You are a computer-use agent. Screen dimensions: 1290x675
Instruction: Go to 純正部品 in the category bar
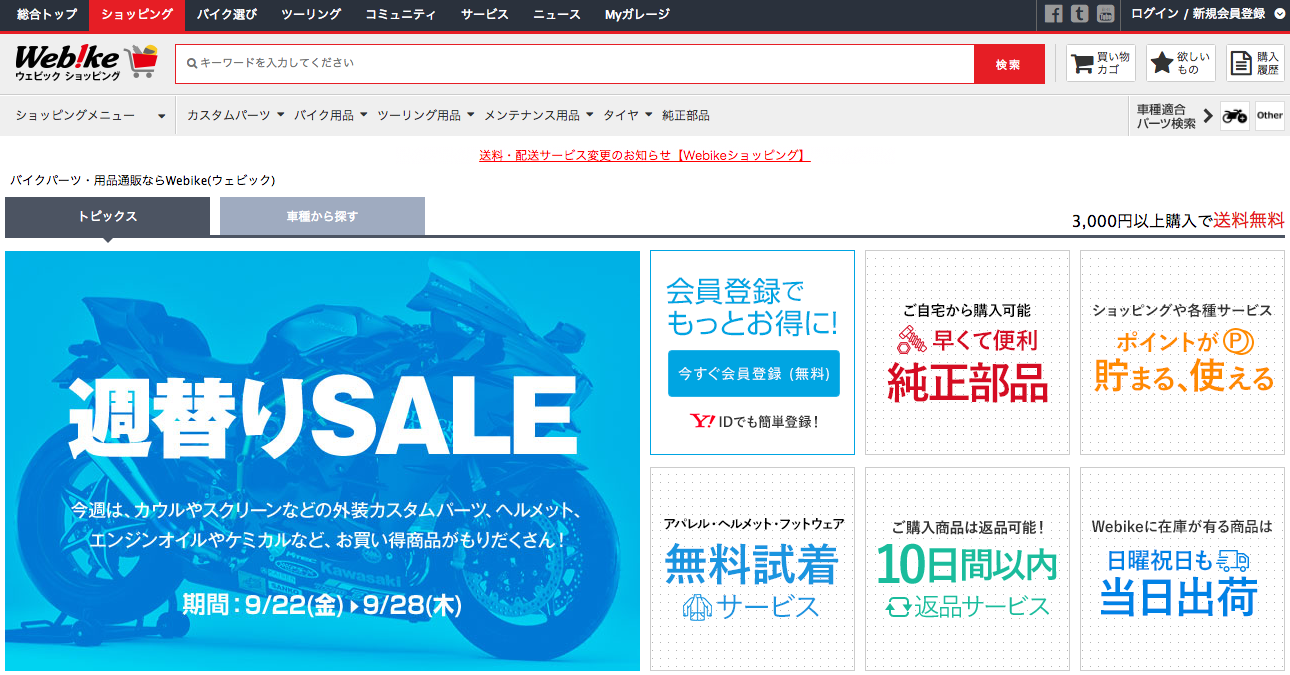686,116
